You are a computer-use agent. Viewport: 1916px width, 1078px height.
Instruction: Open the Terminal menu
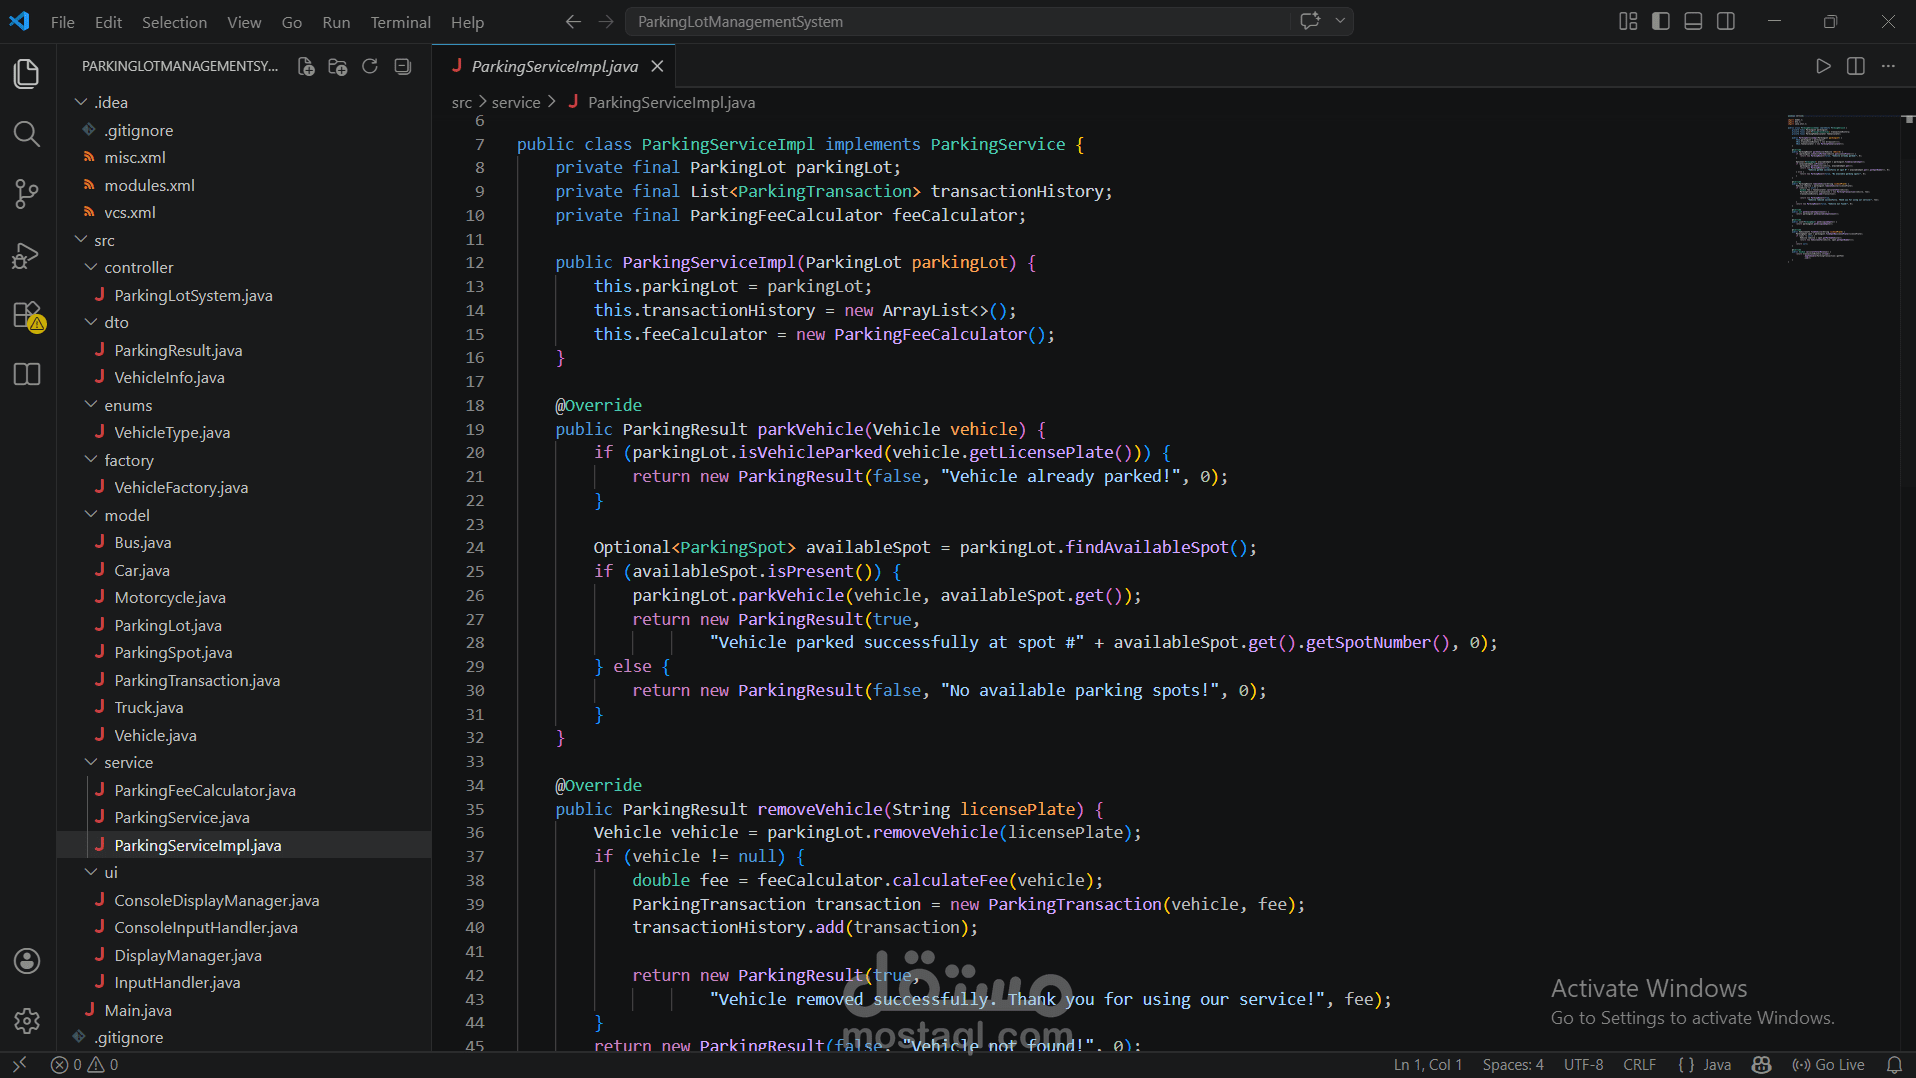400,22
